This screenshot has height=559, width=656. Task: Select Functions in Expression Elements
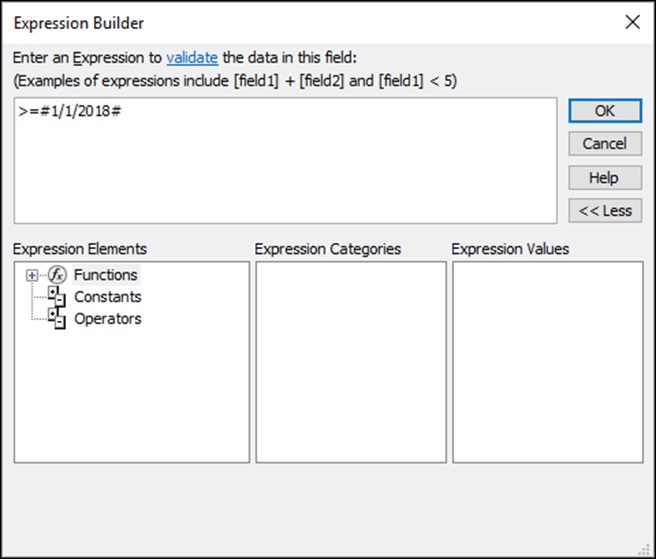pyautogui.click(x=105, y=275)
